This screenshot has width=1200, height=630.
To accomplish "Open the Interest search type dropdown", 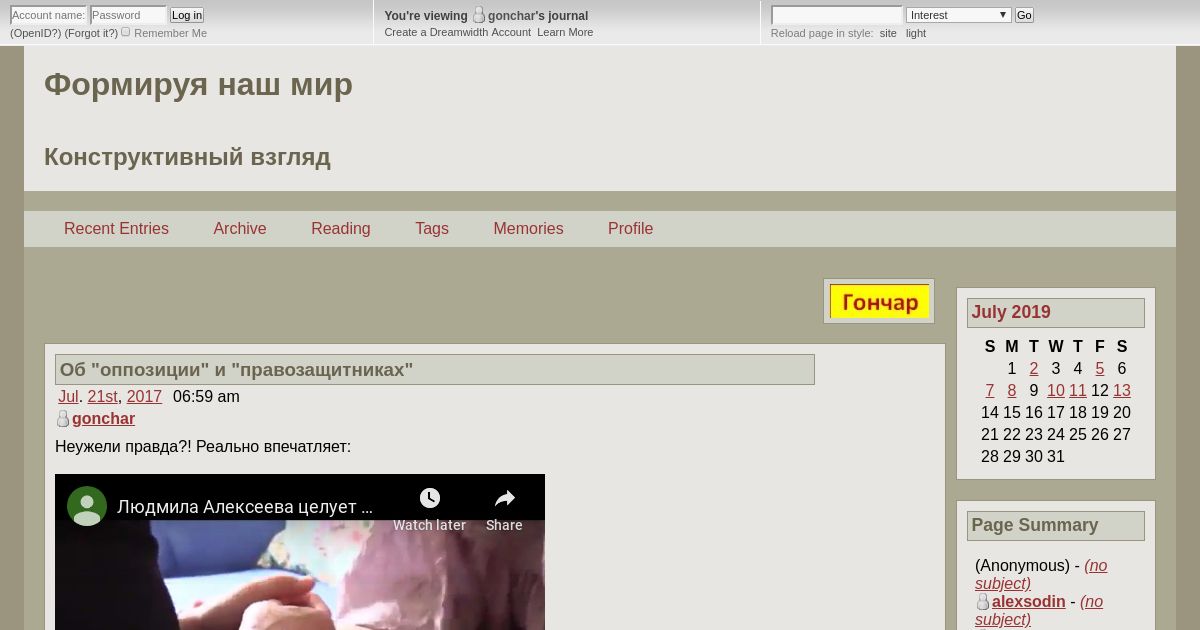I will (958, 15).
